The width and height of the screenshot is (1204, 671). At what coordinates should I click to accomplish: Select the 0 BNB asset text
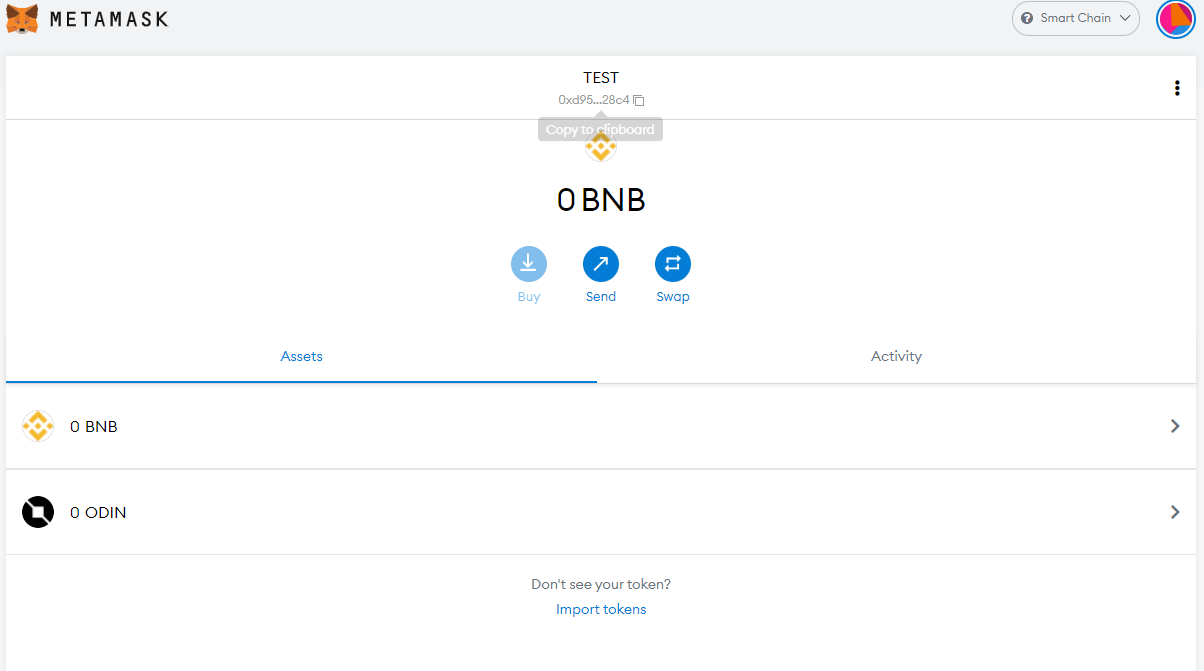94,427
